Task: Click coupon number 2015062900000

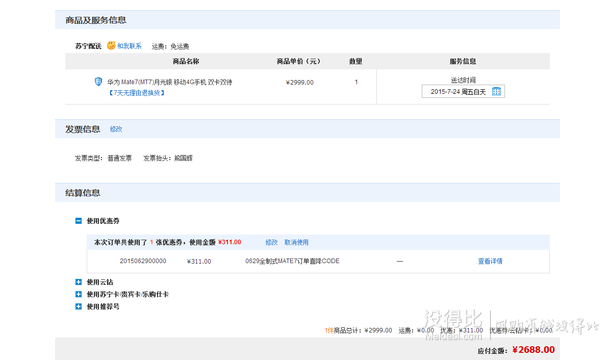Action: pos(143,261)
